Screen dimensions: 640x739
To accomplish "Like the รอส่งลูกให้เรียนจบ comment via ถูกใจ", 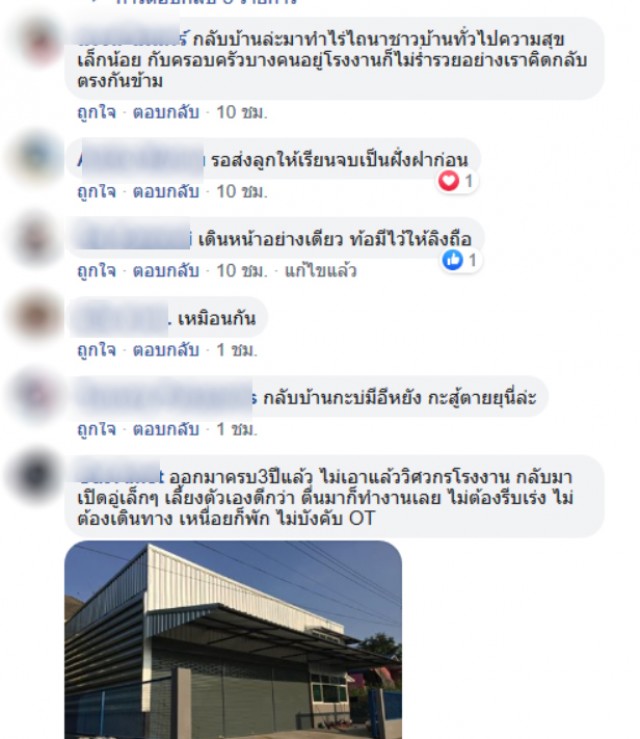I will [97, 192].
